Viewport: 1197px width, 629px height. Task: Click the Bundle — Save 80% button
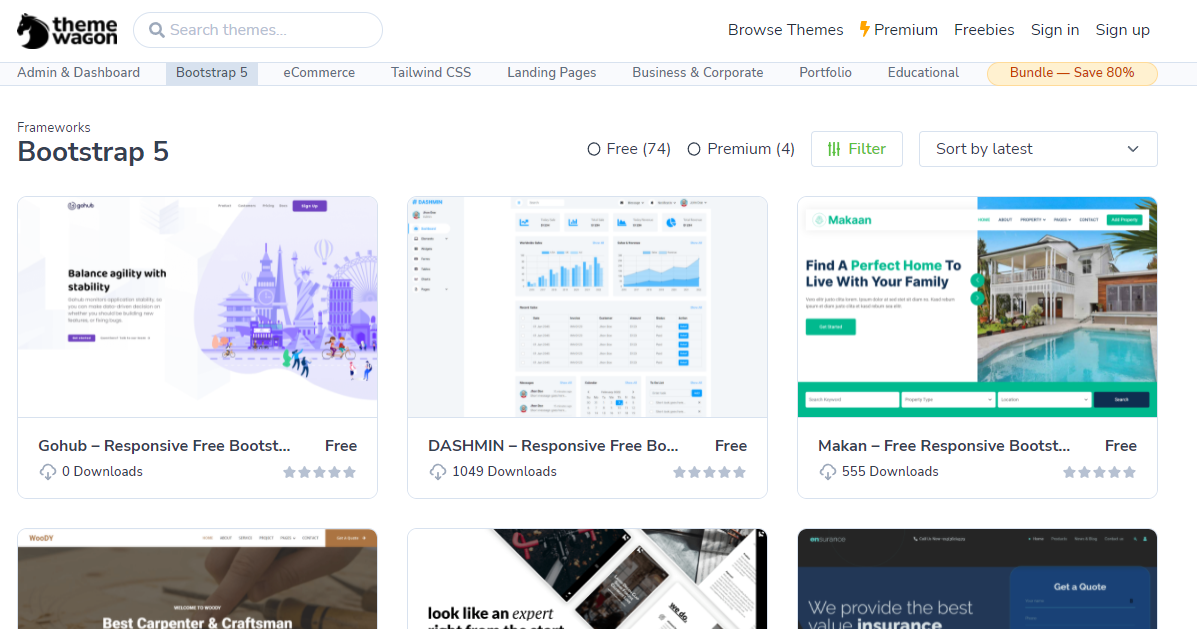pyautogui.click(x=1072, y=73)
